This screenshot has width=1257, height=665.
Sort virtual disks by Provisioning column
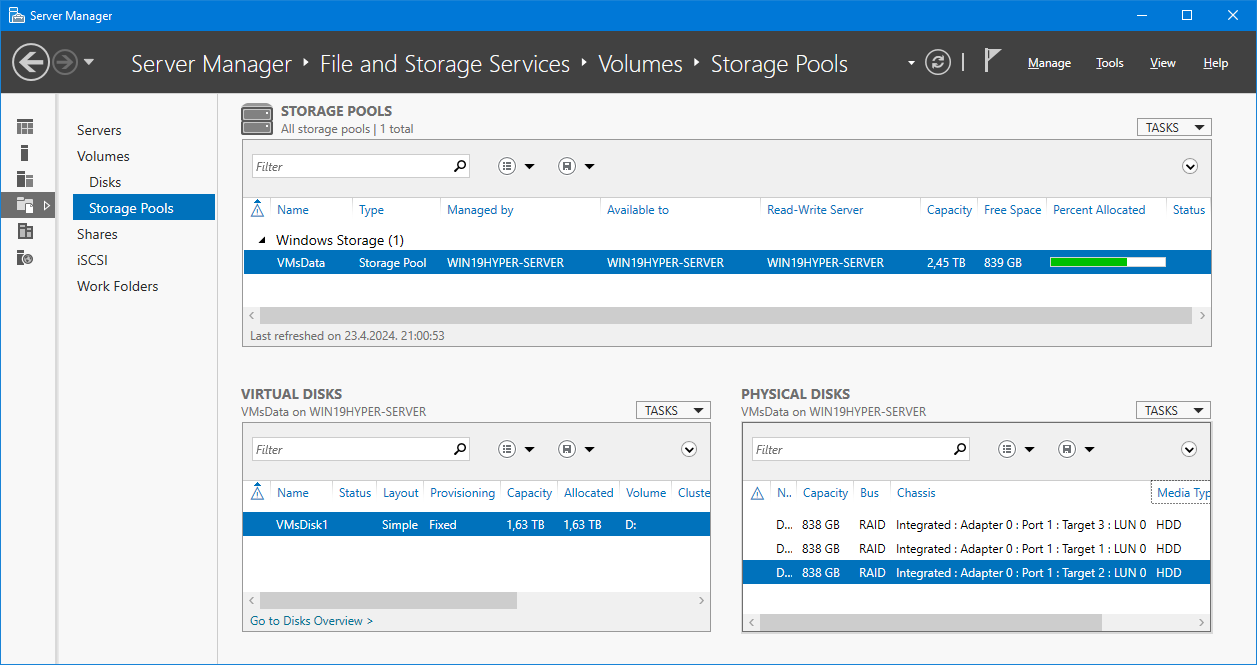(462, 493)
